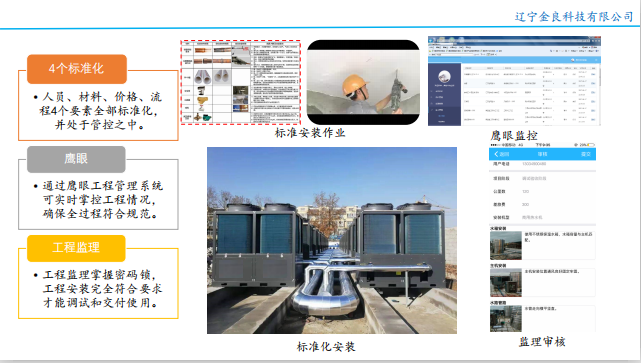
Task: Click the scrollbar of the monitoring table
Action: pos(599,94)
